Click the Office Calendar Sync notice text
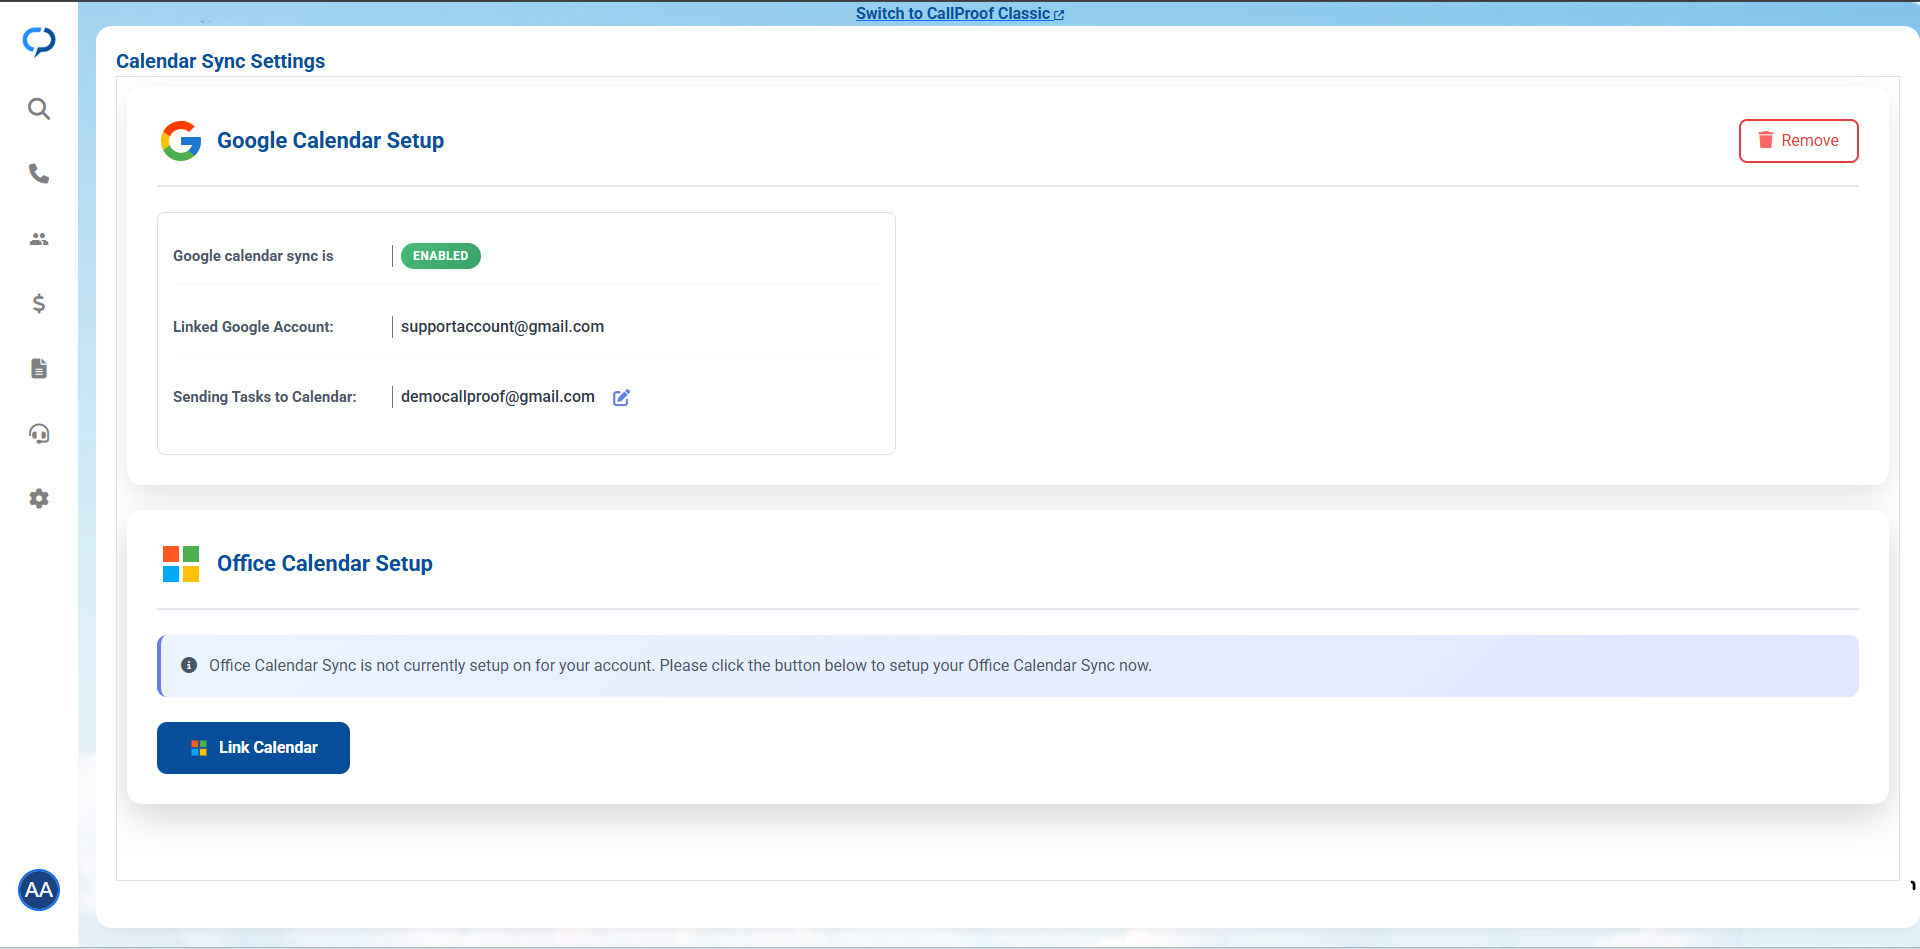The image size is (1920, 949). (680, 666)
